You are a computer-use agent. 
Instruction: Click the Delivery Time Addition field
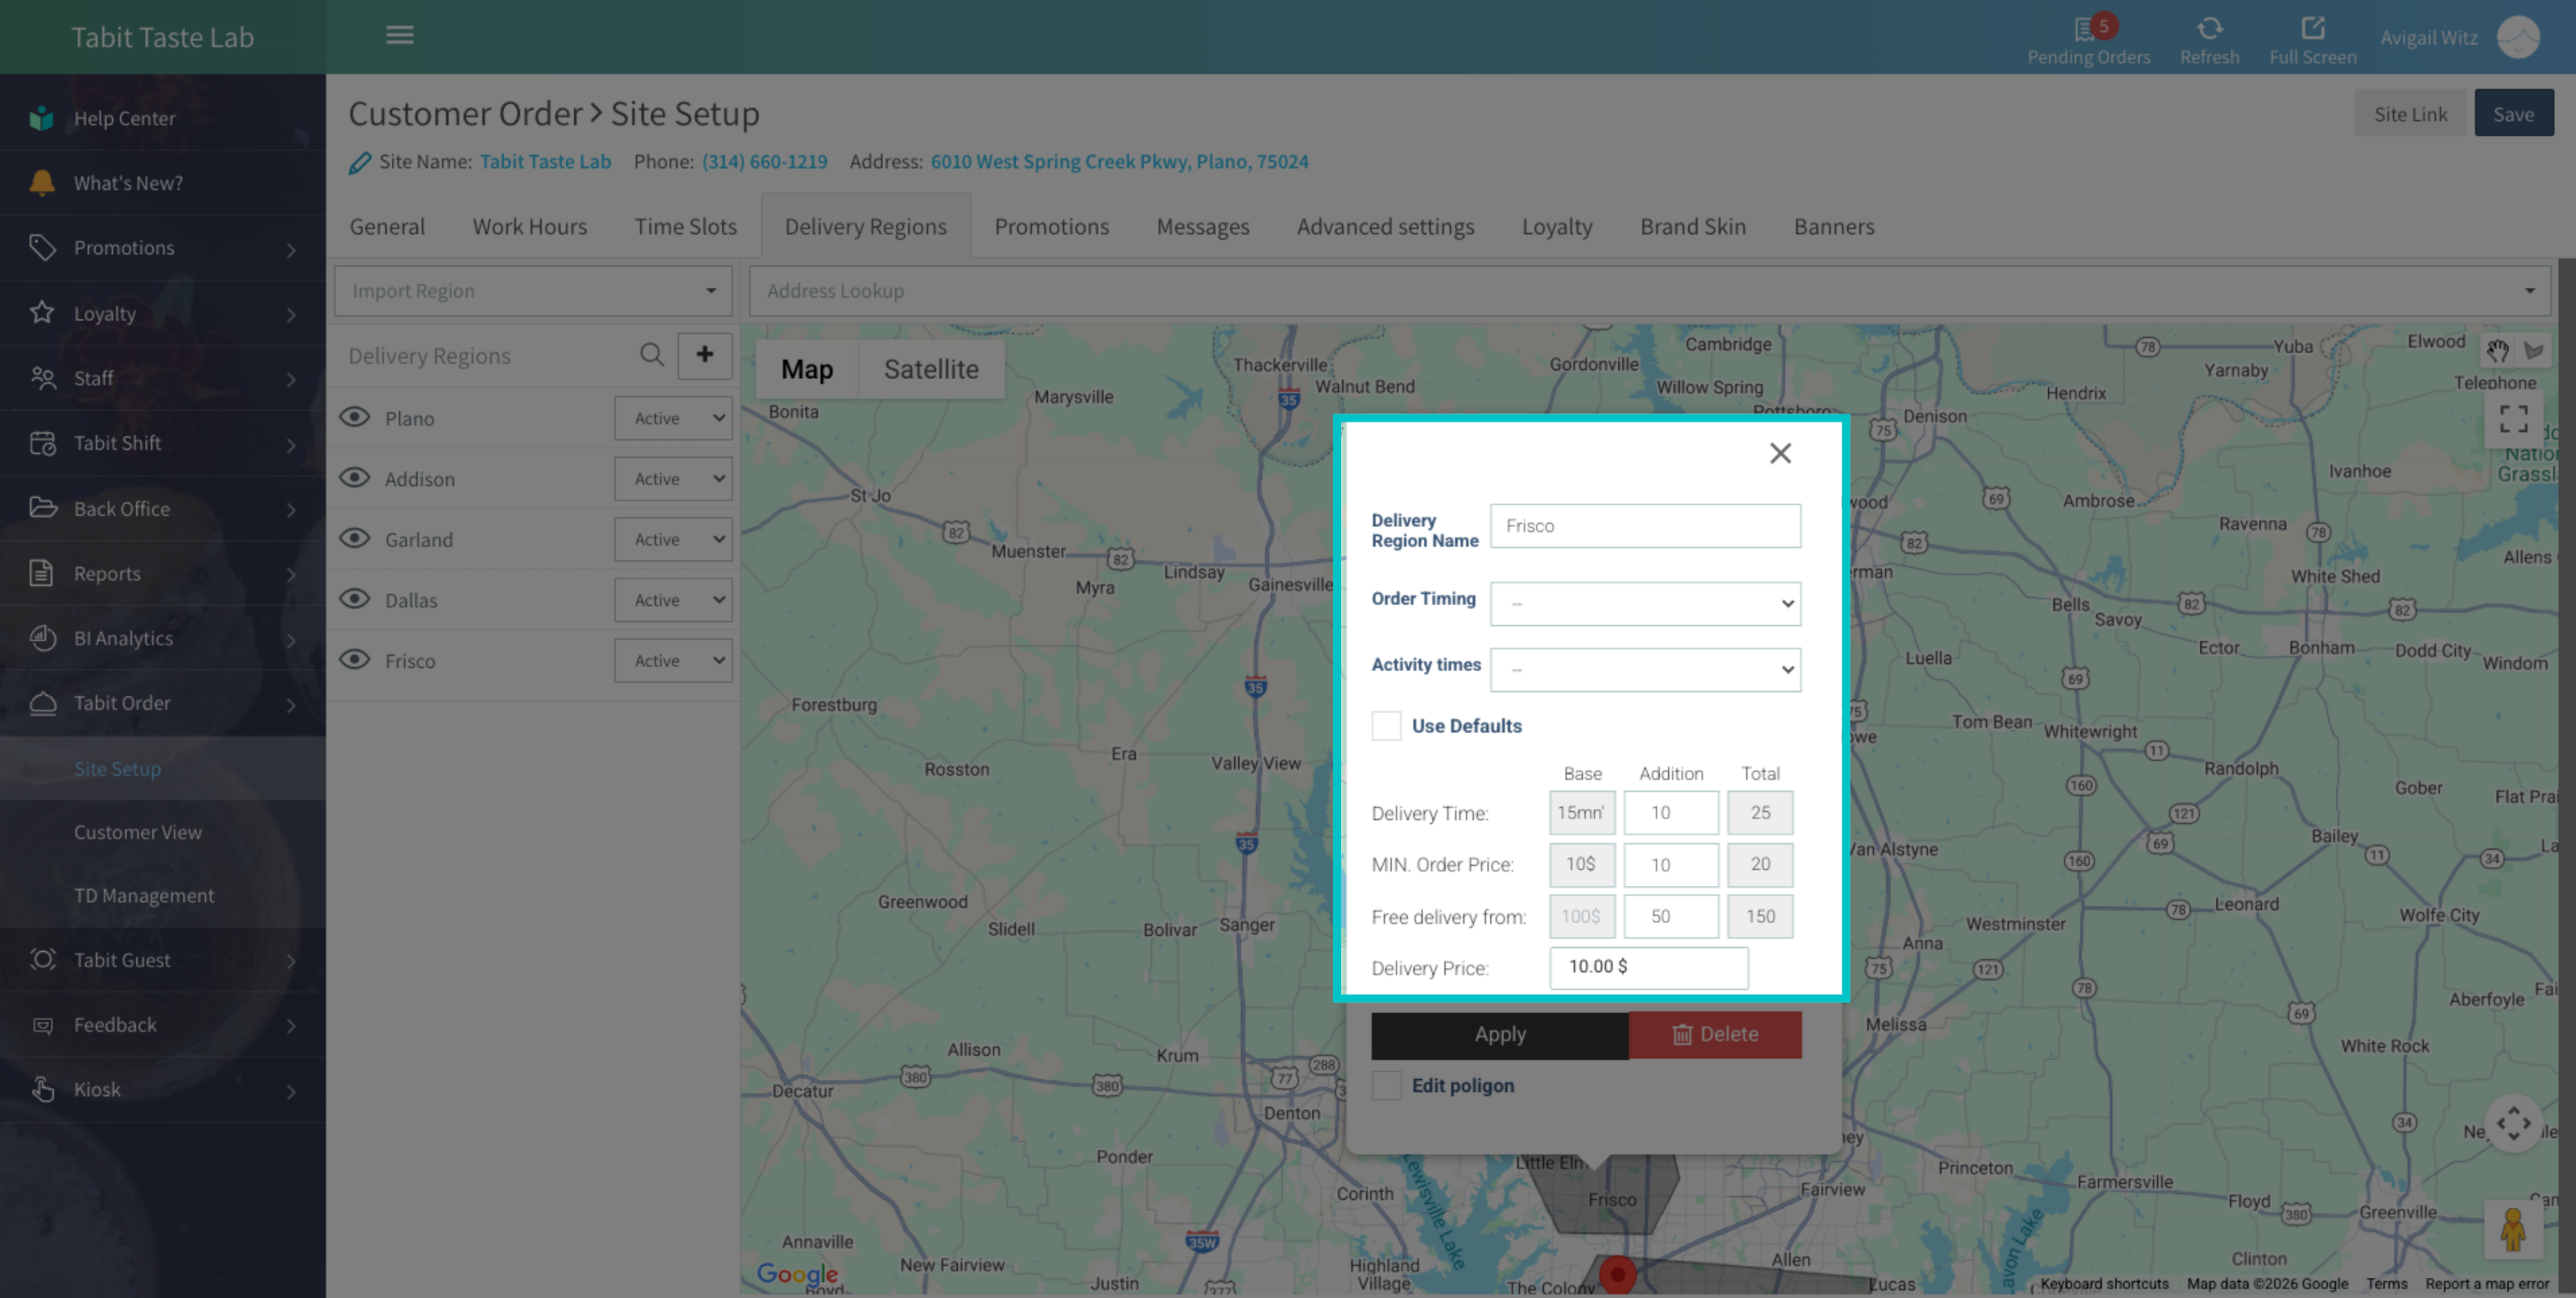tap(1670, 813)
